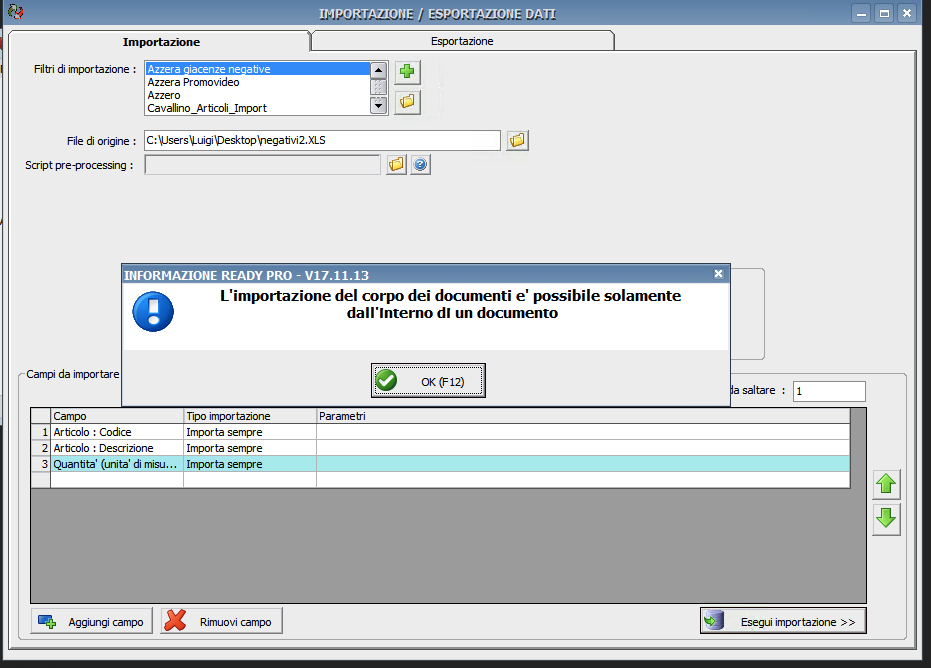Click the application icon in the title bar
Viewport: 931px width, 668px height.
tap(15, 11)
